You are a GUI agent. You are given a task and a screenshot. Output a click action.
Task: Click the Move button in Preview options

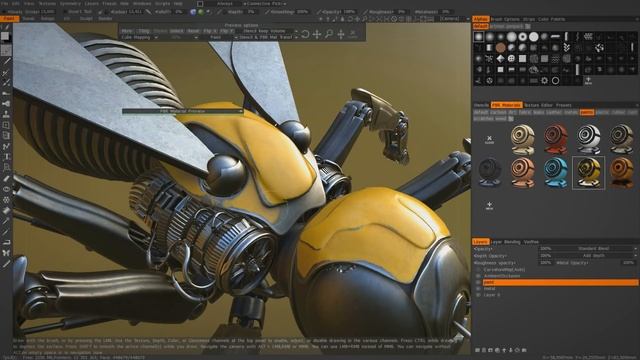point(127,31)
